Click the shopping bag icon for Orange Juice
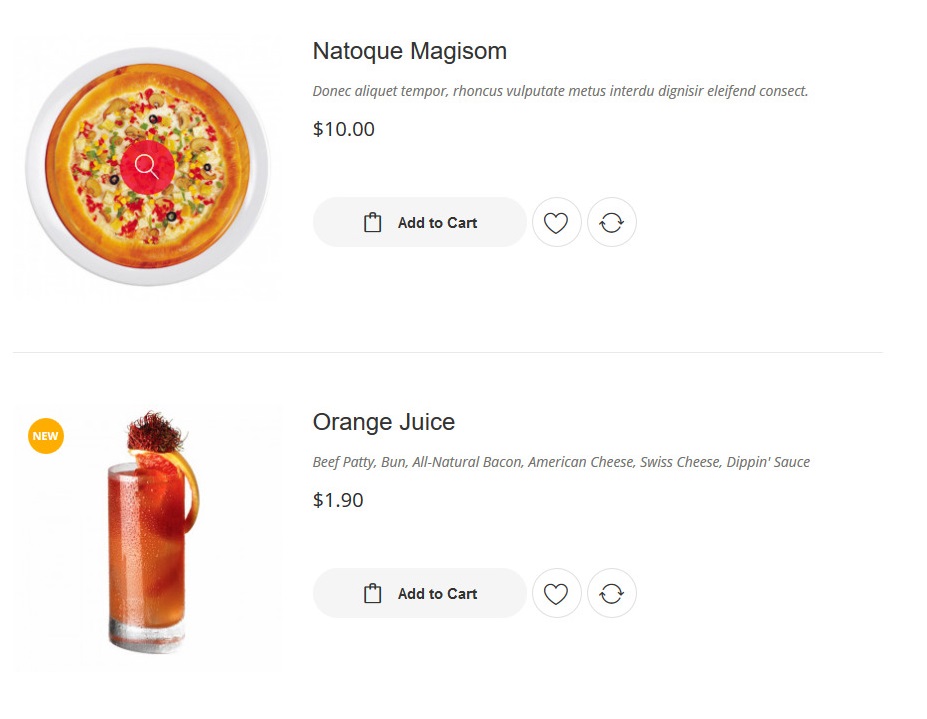The image size is (927, 719). (x=373, y=594)
